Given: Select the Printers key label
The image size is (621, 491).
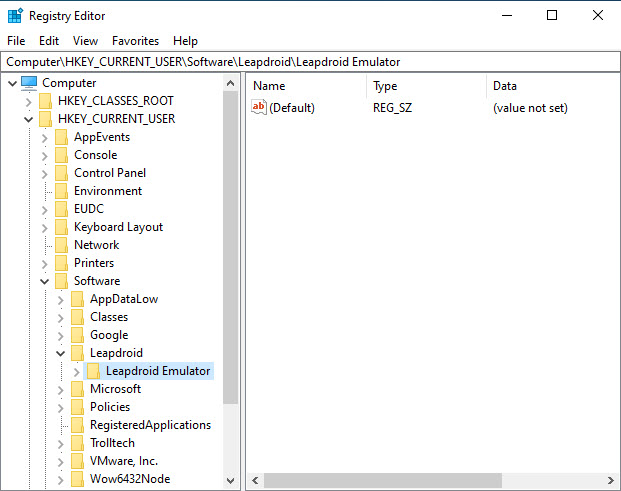Looking at the screenshot, I should click(94, 263).
